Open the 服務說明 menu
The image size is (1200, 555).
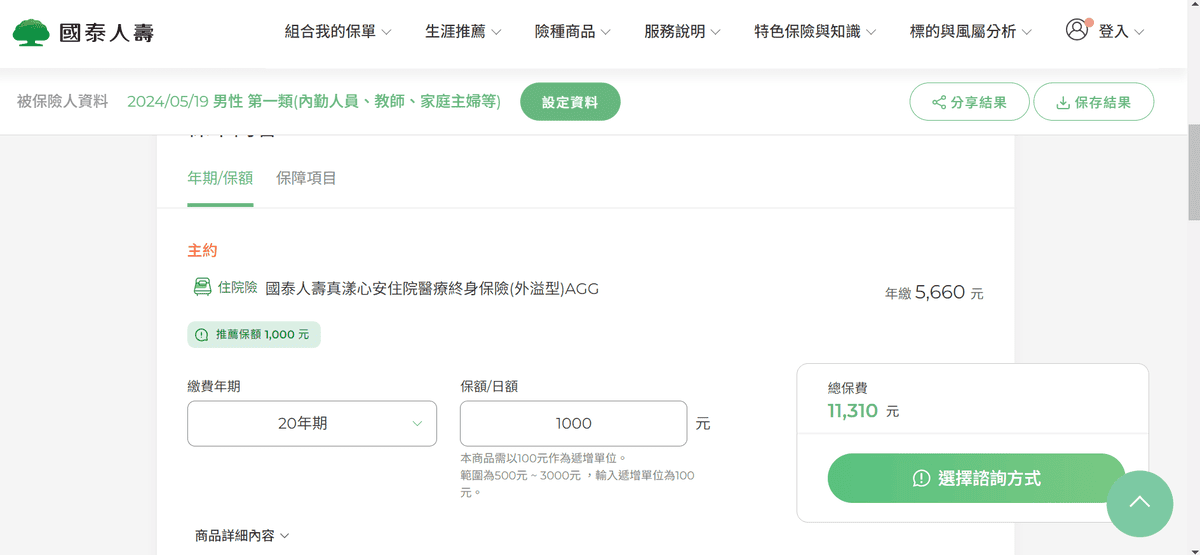(683, 31)
